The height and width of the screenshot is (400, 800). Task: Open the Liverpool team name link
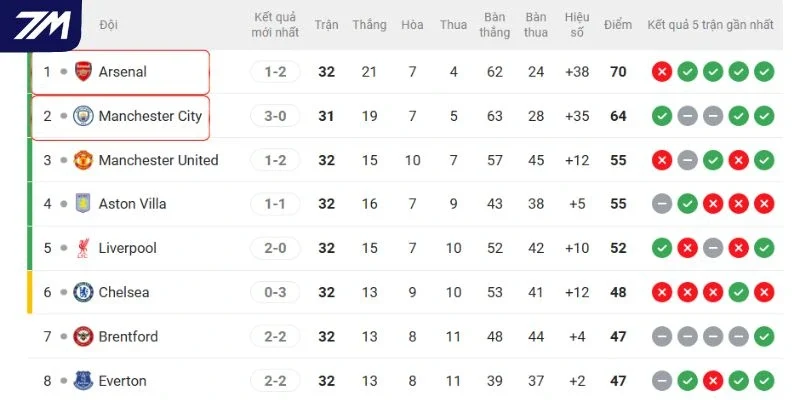point(128,248)
